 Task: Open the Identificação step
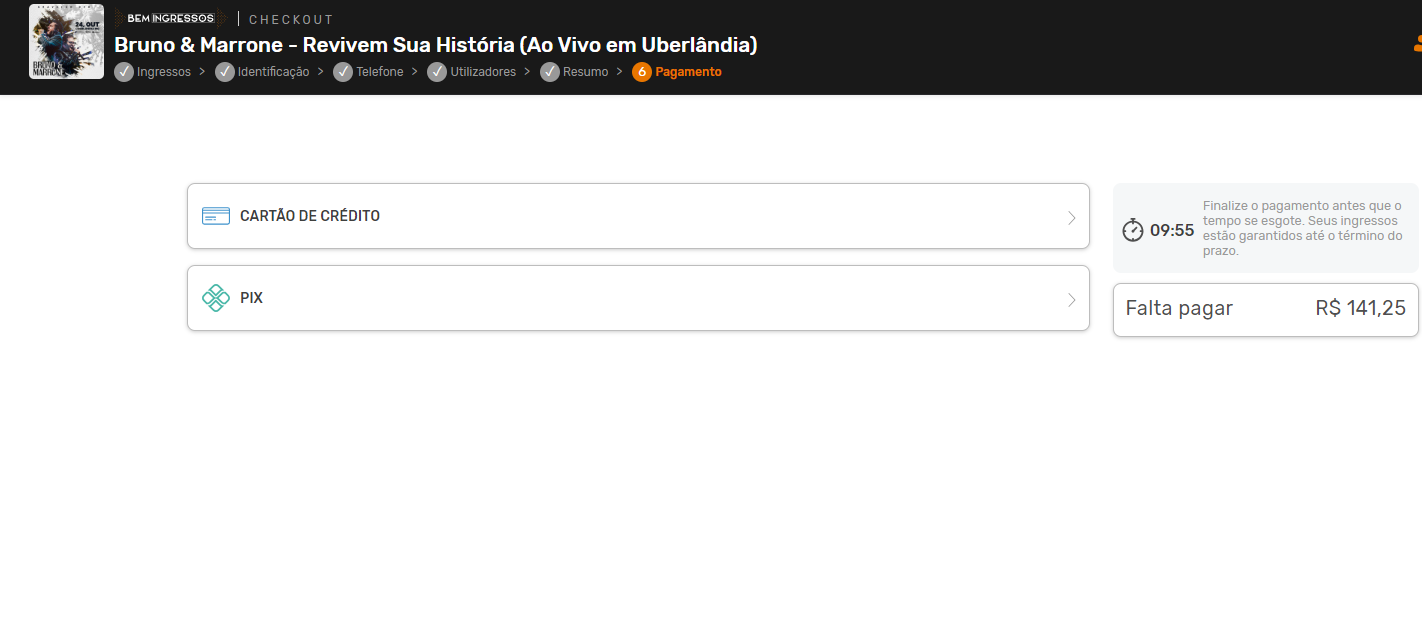tap(274, 72)
